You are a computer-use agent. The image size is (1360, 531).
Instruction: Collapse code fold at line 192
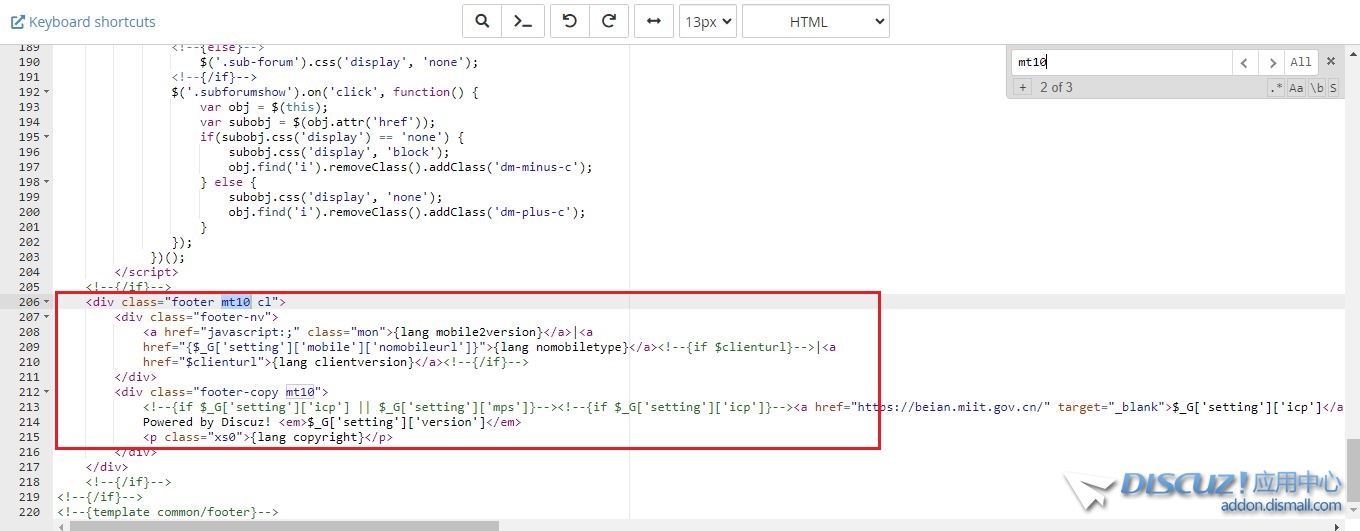(x=47, y=92)
